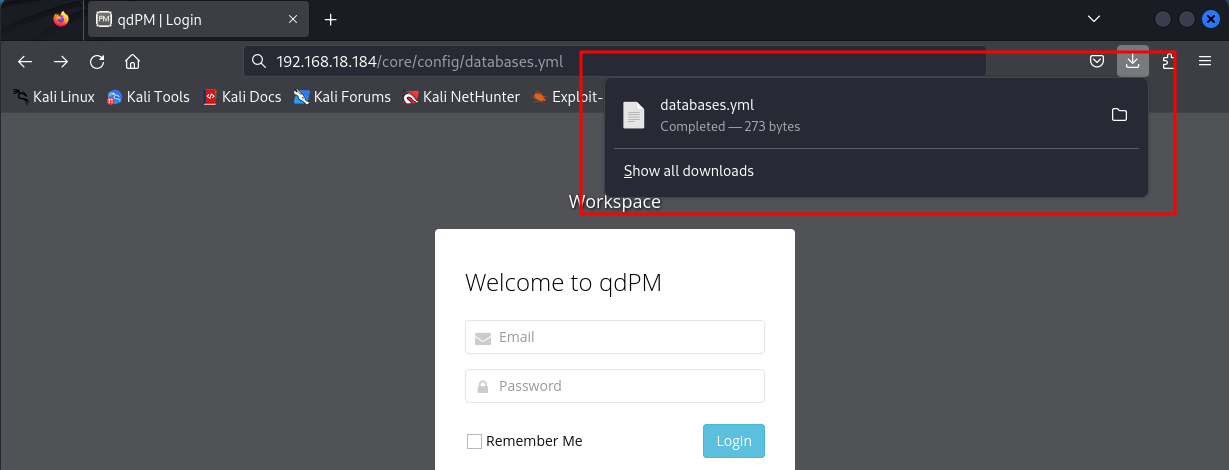Open the Downloads toolbar button
The height and width of the screenshot is (470, 1229).
coord(1132,61)
